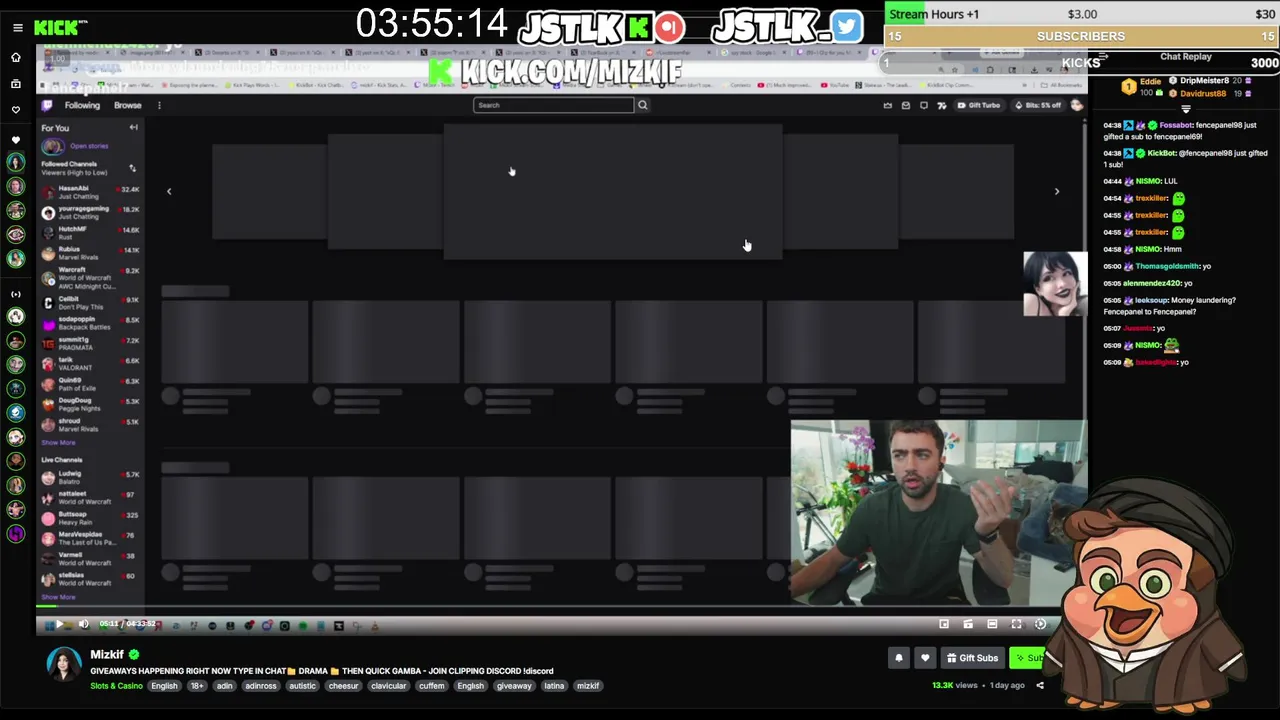The image size is (1280, 720).
Task: Collapse chat with arrow beside Chat Replay
Action: (1105, 57)
